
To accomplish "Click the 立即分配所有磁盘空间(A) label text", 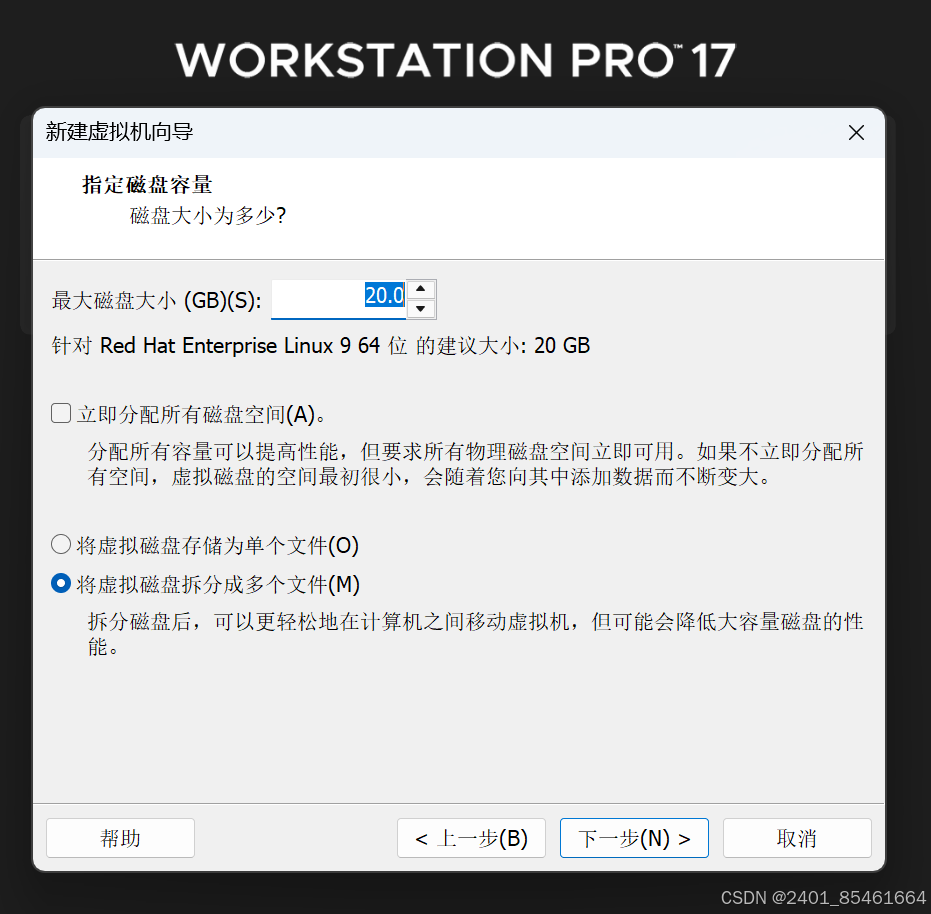I will point(202,414).
